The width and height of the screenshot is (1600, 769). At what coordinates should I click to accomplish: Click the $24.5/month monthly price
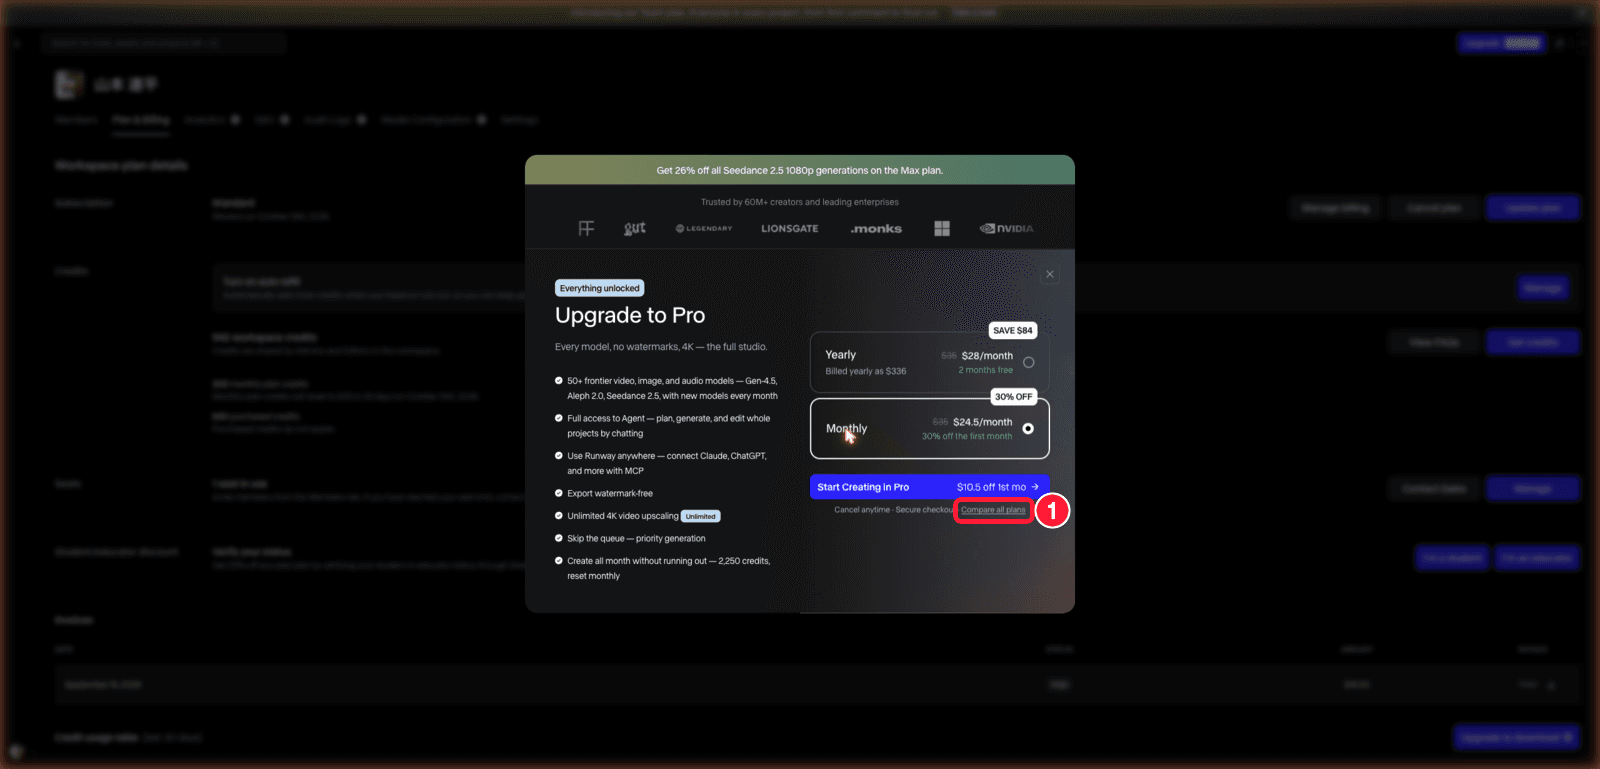point(982,422)
